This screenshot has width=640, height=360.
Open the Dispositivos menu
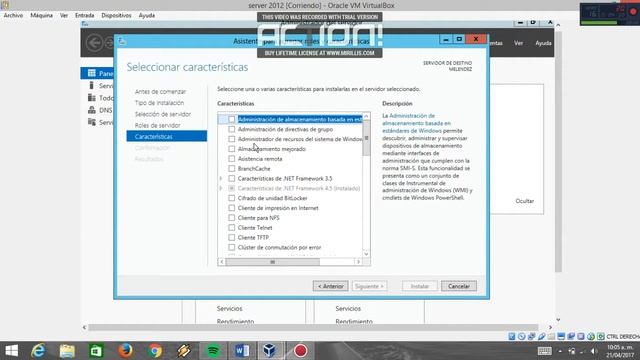tap(116, 15)
